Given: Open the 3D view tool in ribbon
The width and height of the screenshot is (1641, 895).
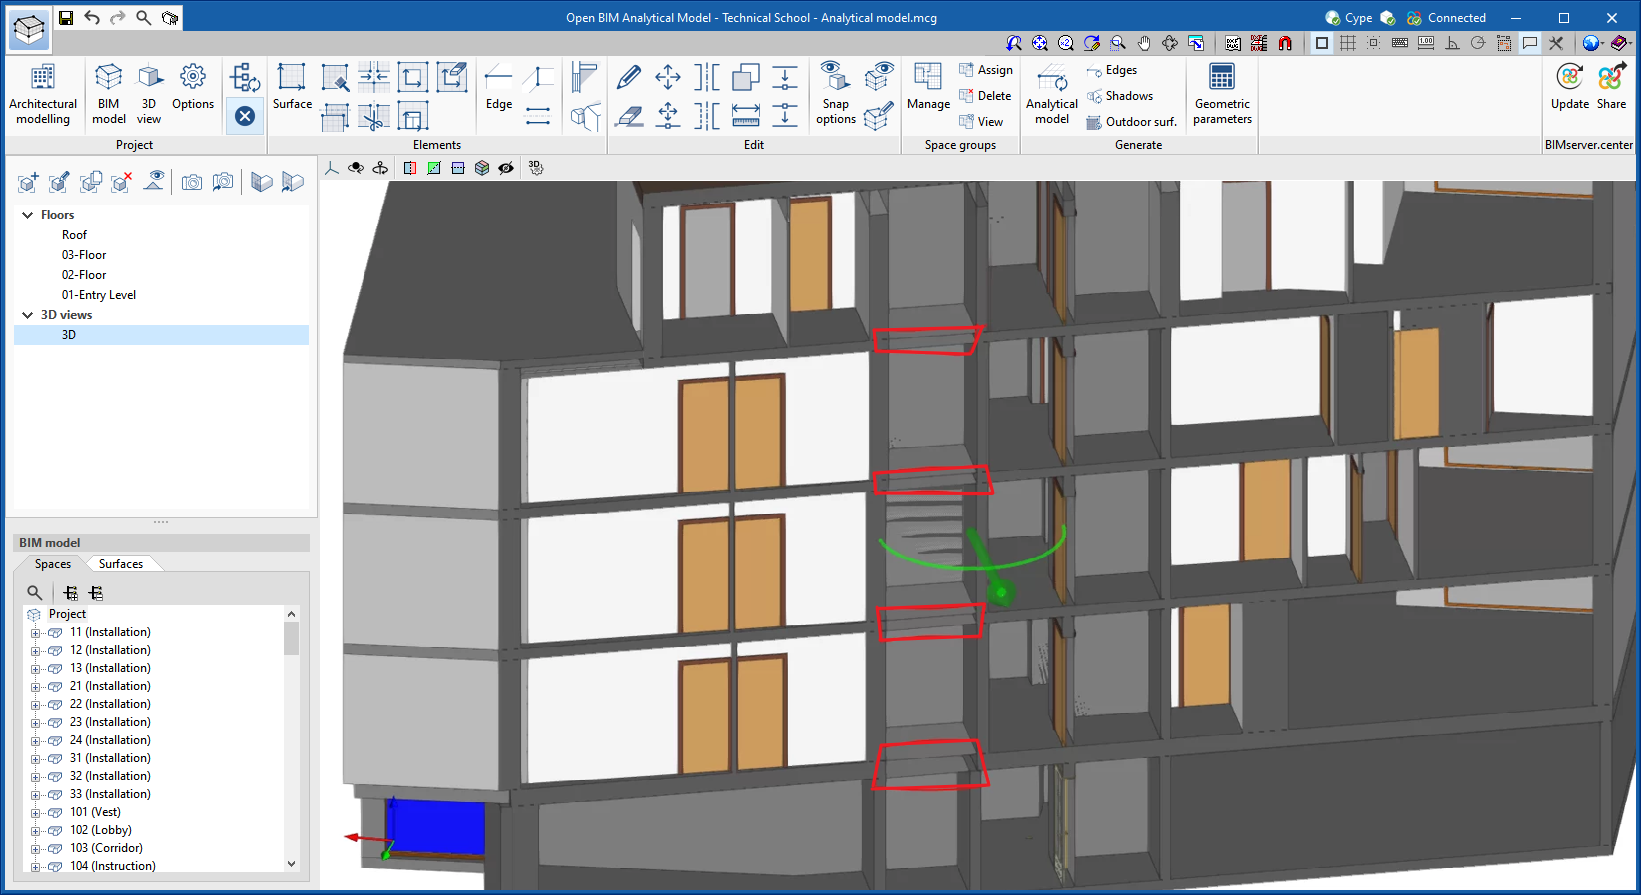Looking at the screenshot, I should pos(149,95).
